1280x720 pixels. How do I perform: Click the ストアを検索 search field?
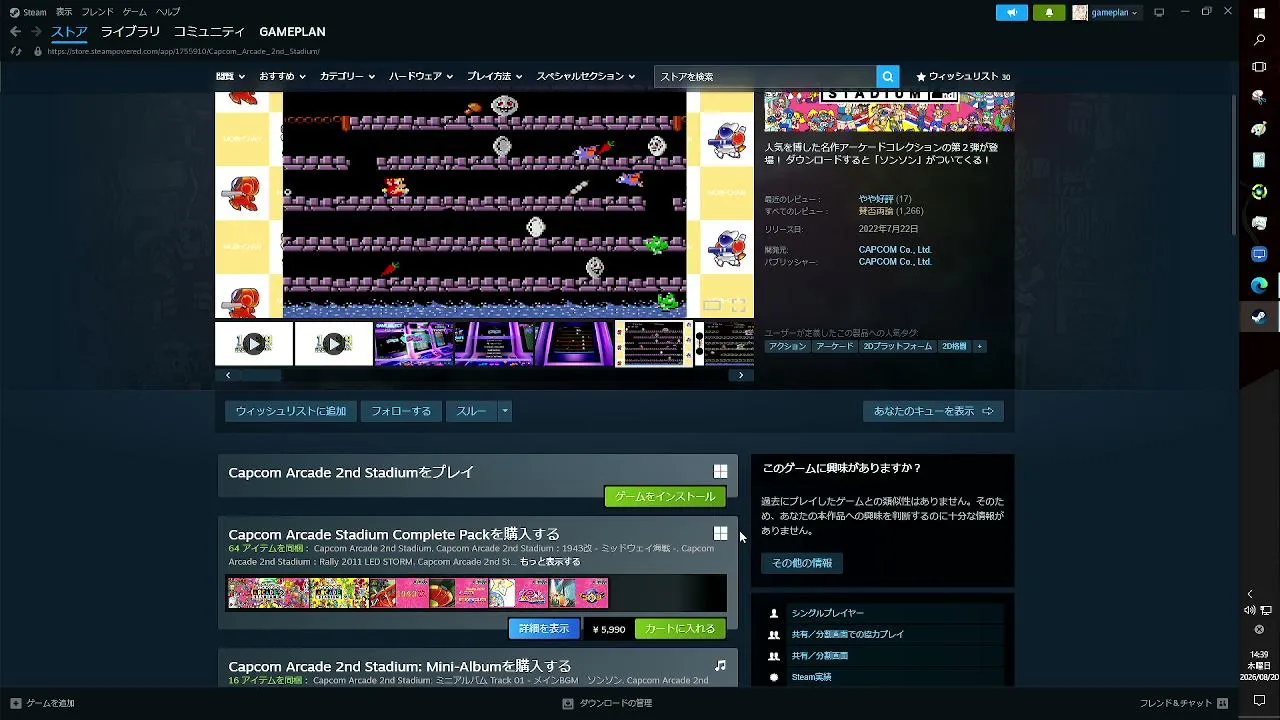point(765,76)
